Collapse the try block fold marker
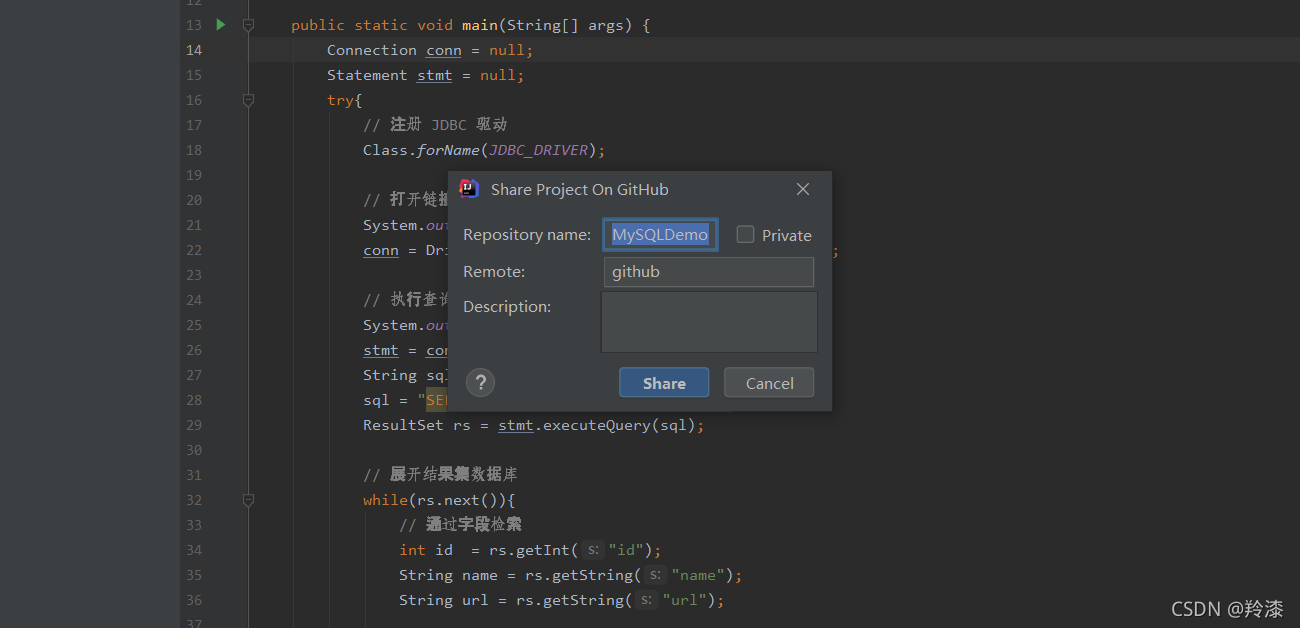 [x=248, y=100]
